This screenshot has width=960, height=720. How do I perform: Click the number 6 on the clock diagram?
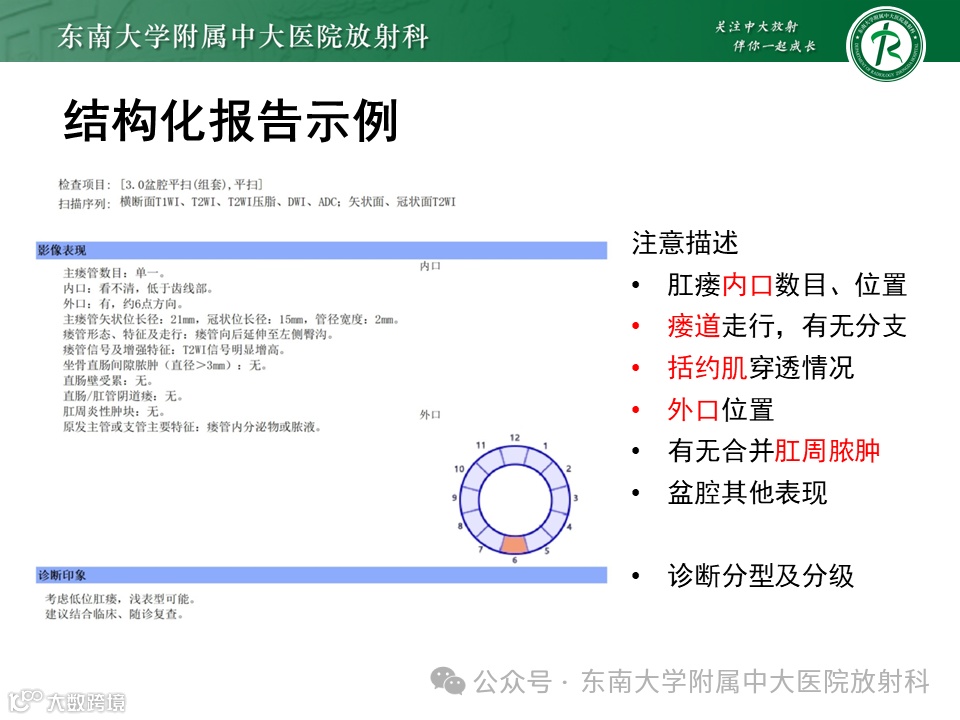512,560
